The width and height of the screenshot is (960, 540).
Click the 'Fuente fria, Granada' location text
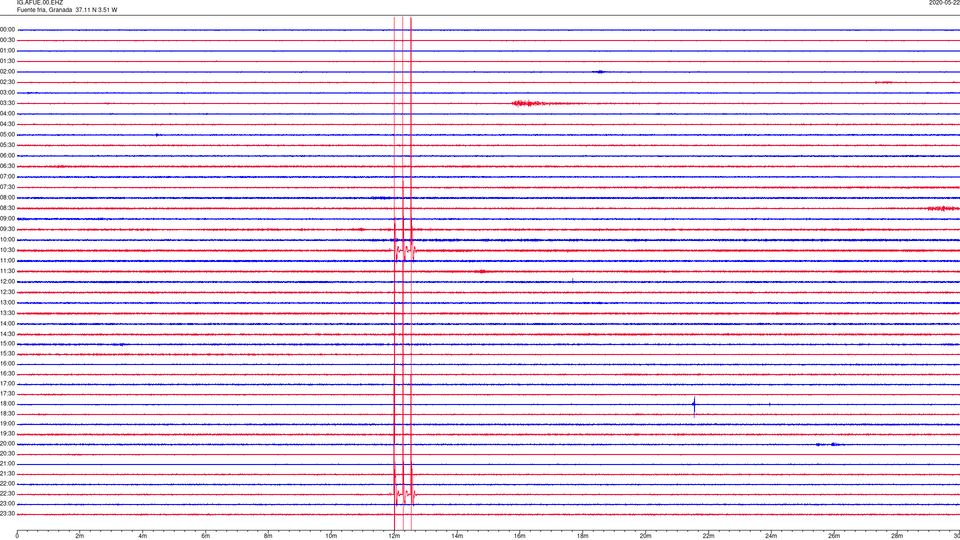click(x=44, y=10)
